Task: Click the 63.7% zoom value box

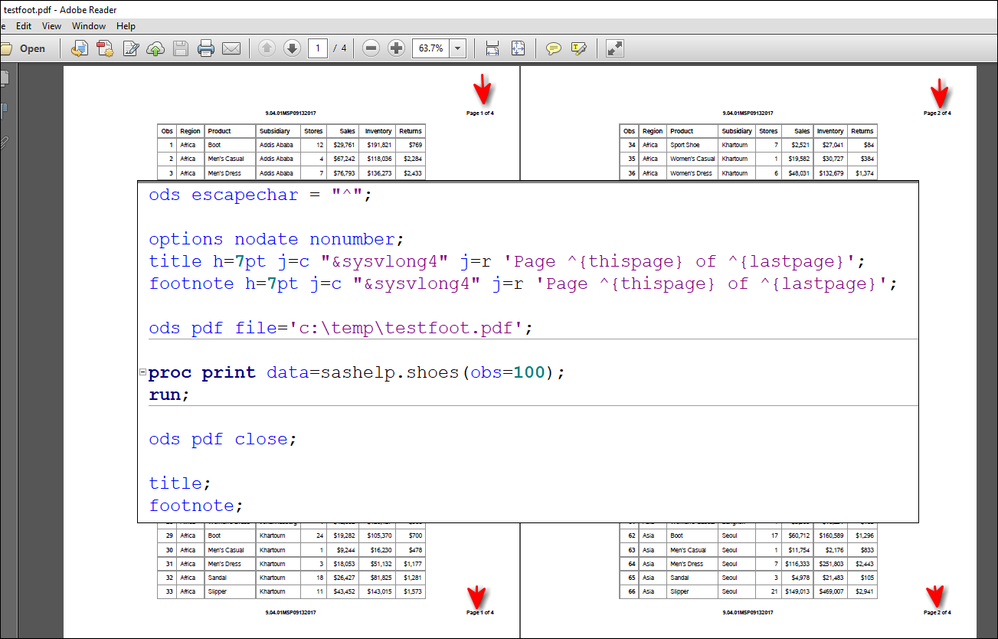Action: click(x=430, y=48)
